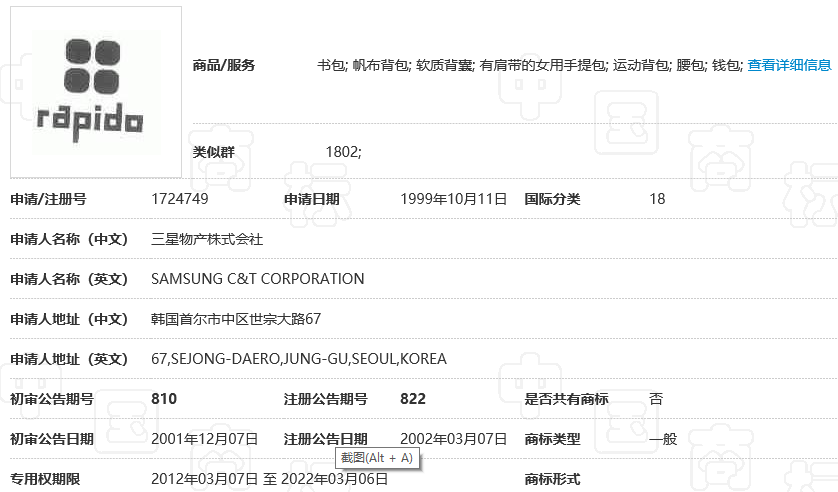Select Chinese address 韩国首尔市中区世宗大路67
838x492 pixels.
click(236, 319)
